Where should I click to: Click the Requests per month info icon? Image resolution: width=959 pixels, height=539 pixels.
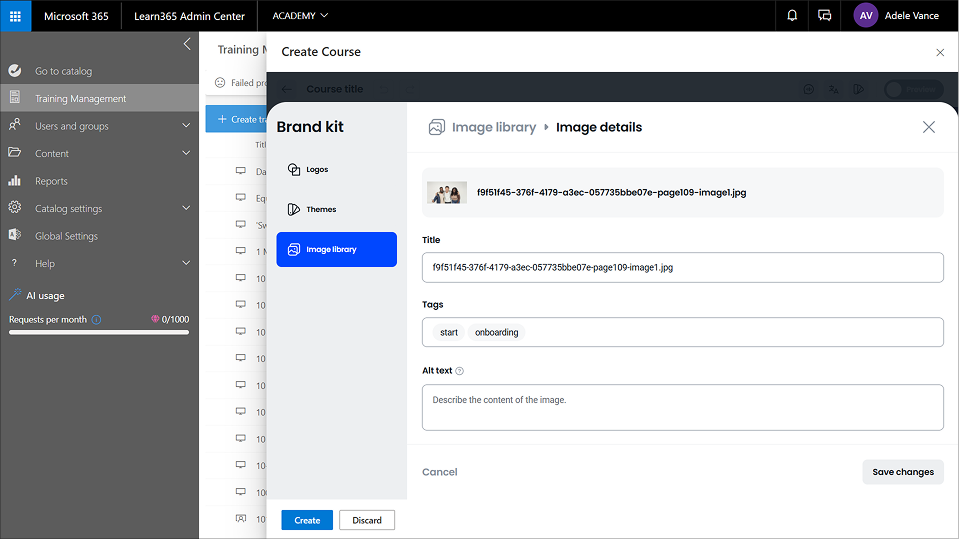pyautogui.click(x=97, y=320)
